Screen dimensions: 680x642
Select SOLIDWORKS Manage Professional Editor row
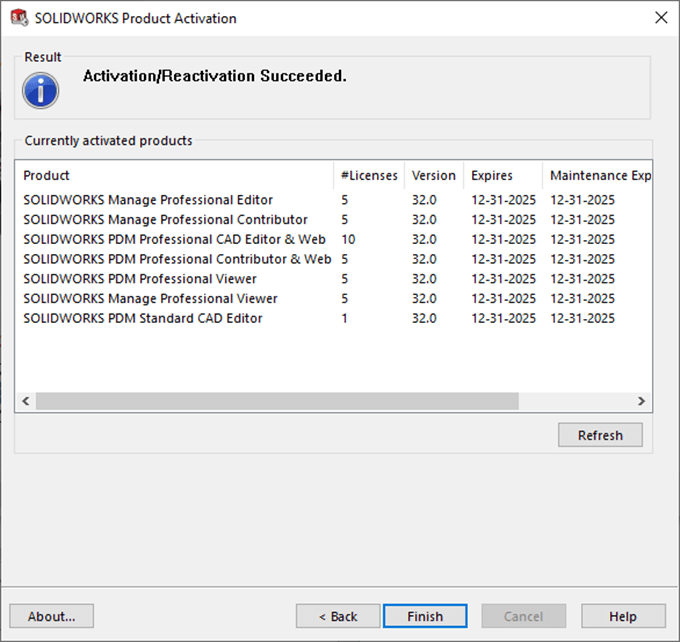[148, 200]
